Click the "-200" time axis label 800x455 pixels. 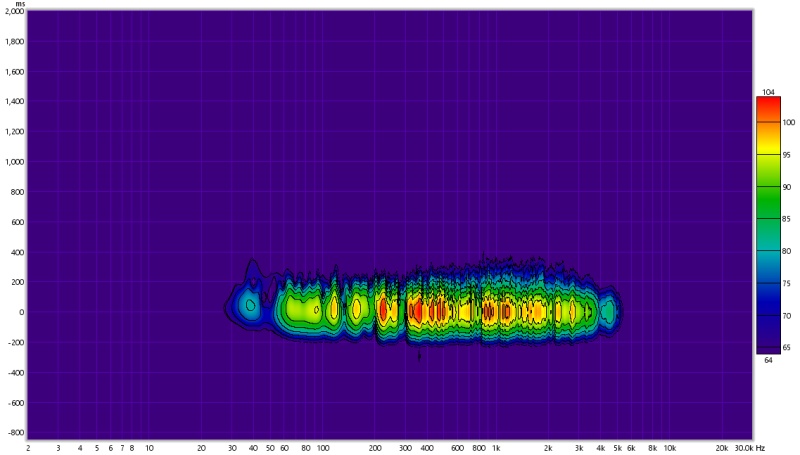pos(16,343)
